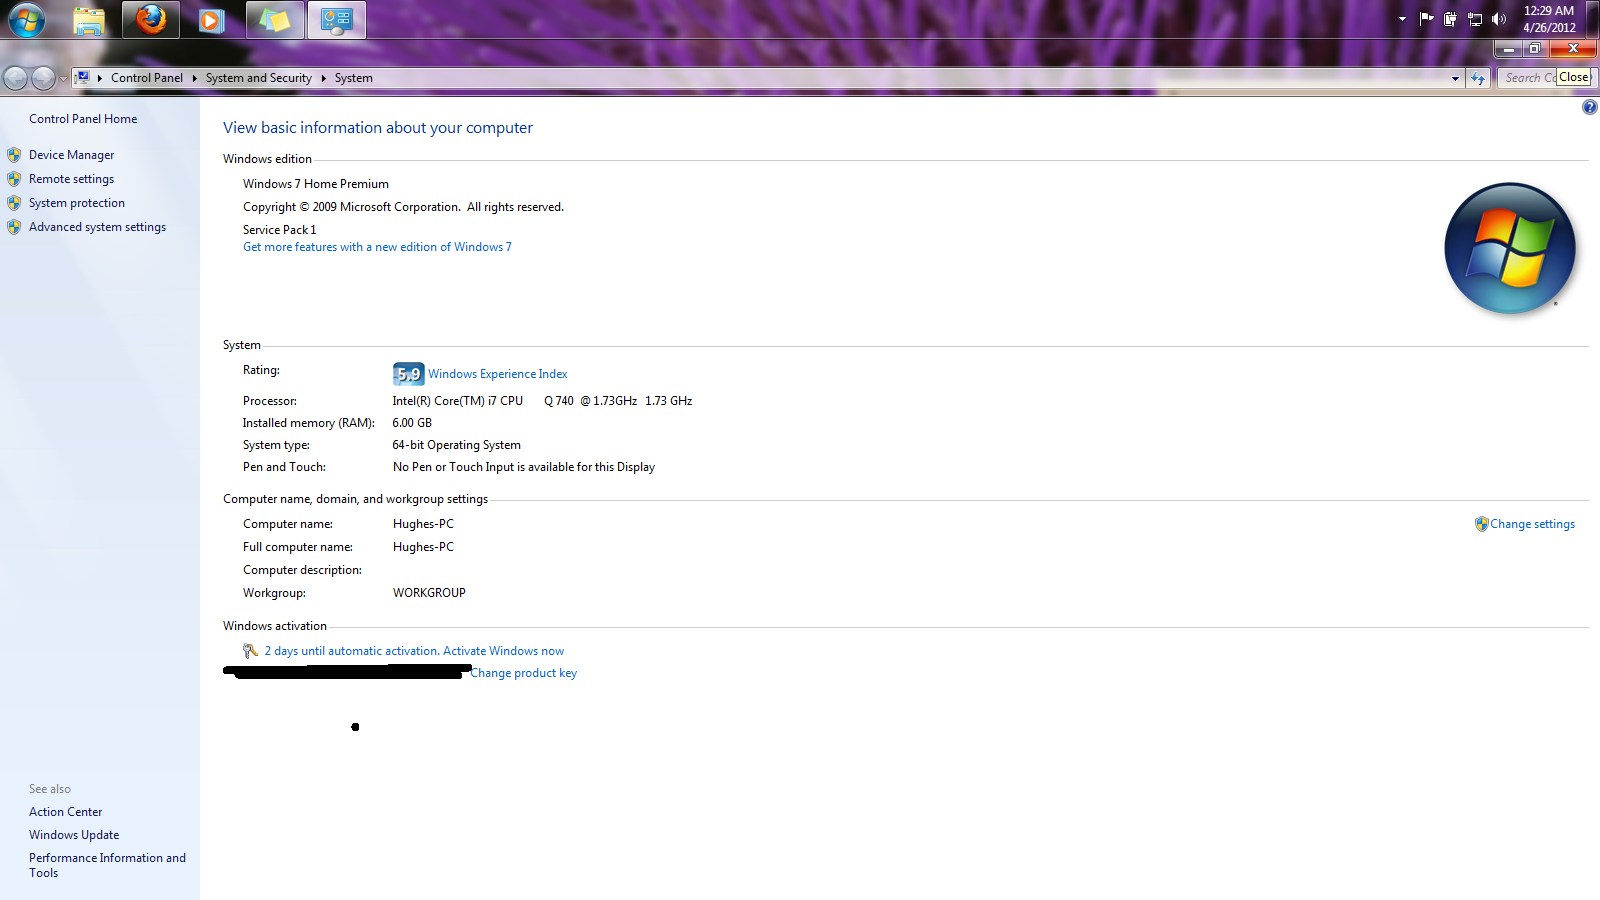Click the 5.9 rating badge
Image resolution: width=1600 pixels, height=900 pixels.
click(x=409, y=374)
